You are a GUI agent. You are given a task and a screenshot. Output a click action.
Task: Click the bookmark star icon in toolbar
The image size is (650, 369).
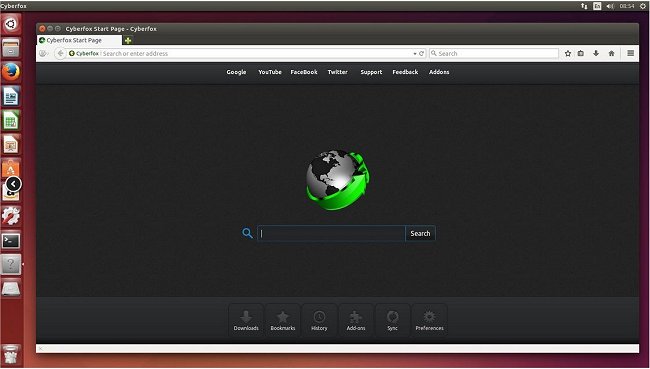[x=568, y=53]
